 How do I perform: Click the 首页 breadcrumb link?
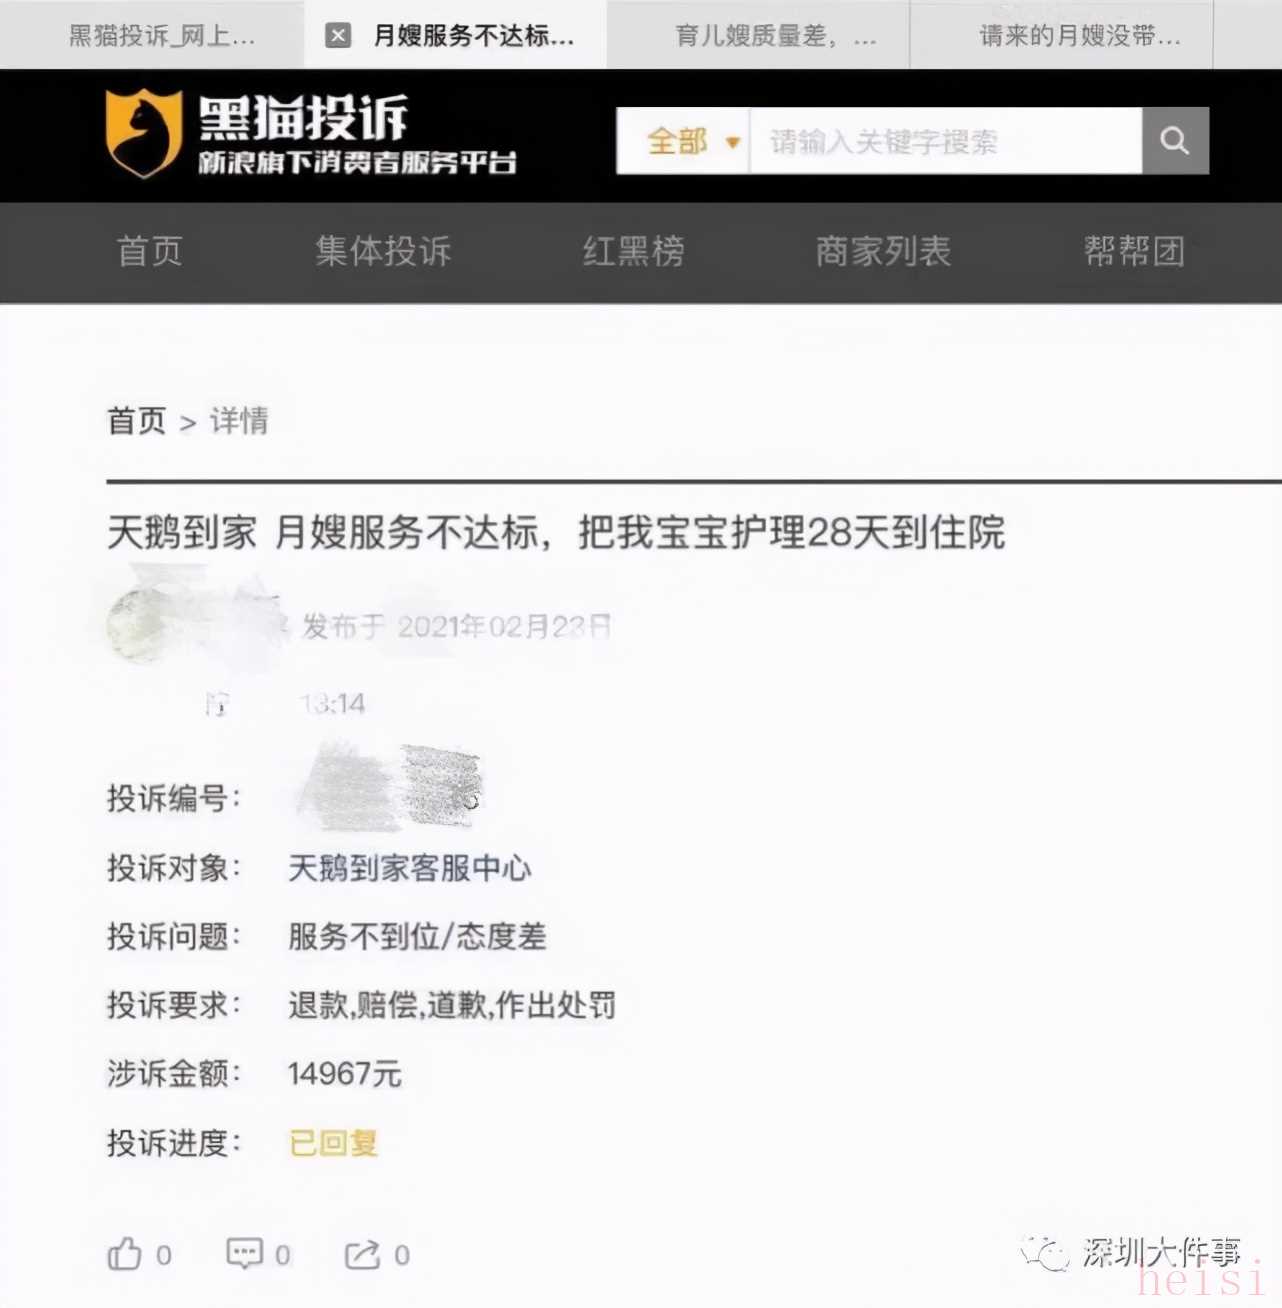(x=137, y=421)
